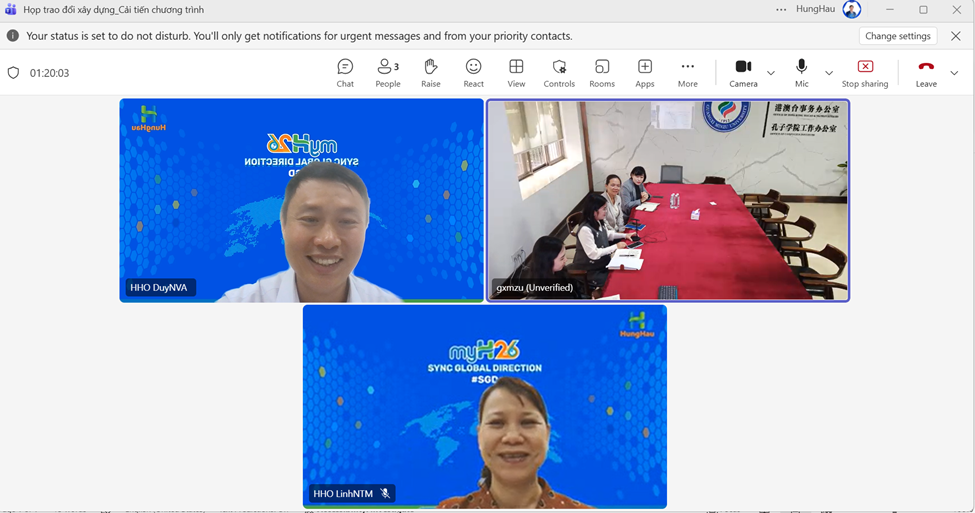Open the meeting Controls options
The height and width of the screenshot is (513, 975).
[x=559, y=73]
